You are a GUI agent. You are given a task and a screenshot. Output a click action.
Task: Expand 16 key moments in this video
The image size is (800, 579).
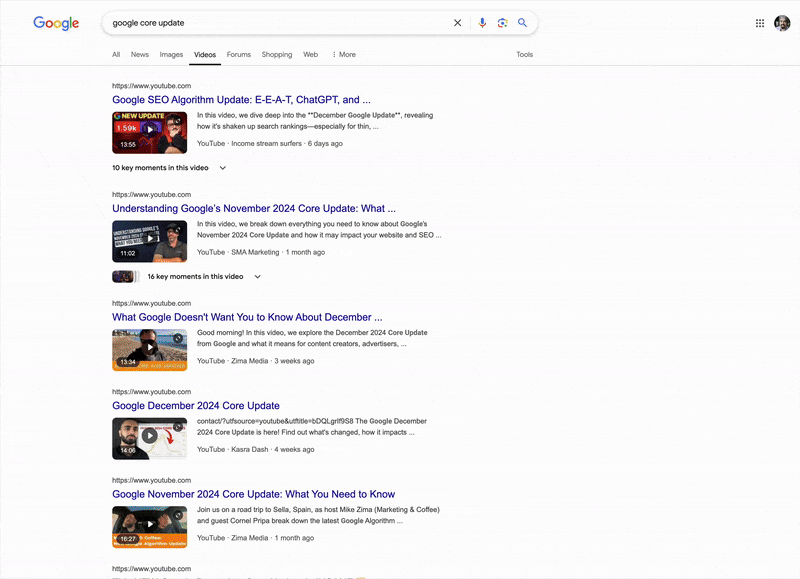196,276
